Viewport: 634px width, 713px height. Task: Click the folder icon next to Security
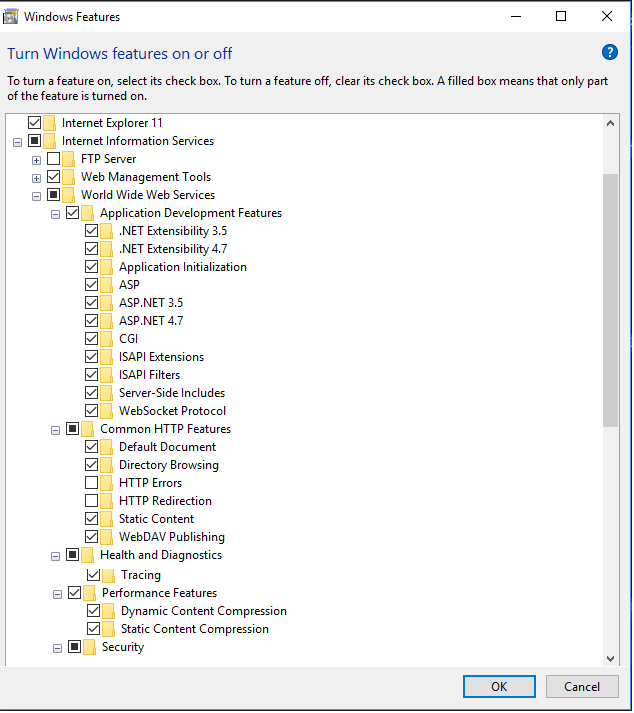(90, 647)
